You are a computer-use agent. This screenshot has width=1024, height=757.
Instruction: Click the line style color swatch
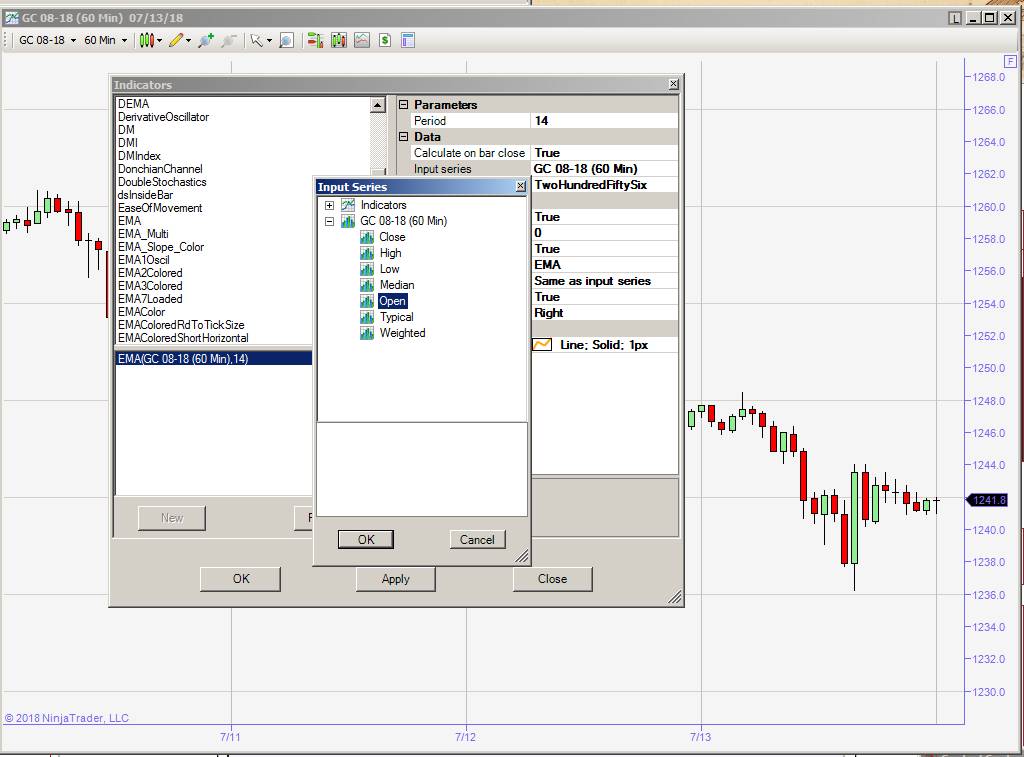click(x=542, y=345)
